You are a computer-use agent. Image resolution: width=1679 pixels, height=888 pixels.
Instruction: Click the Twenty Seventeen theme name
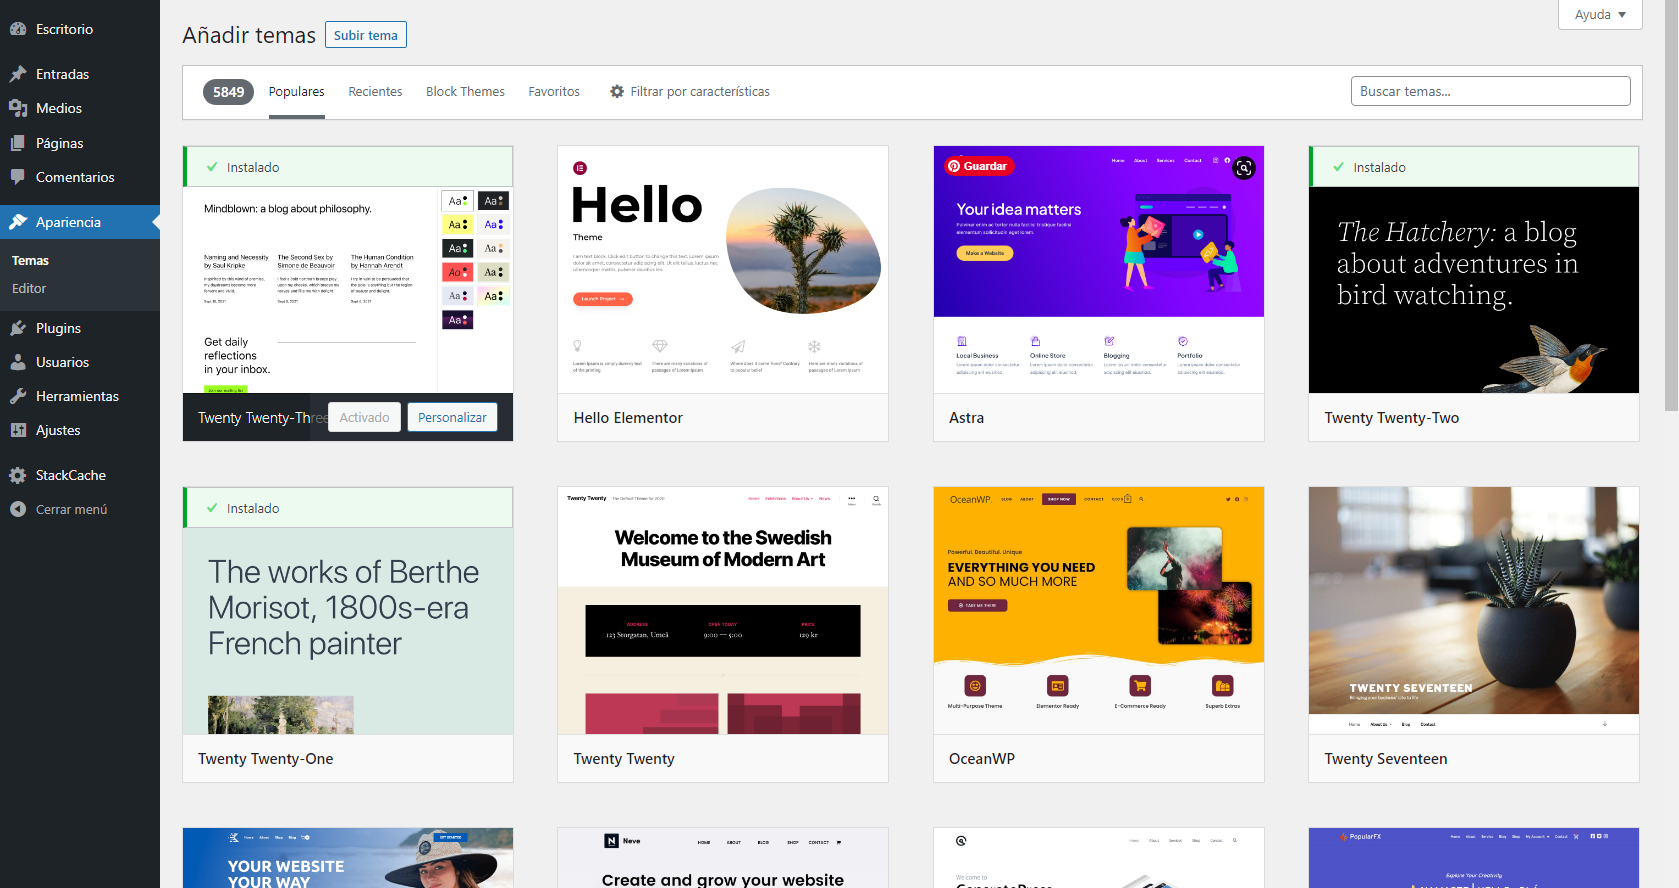coord(1385,759)
